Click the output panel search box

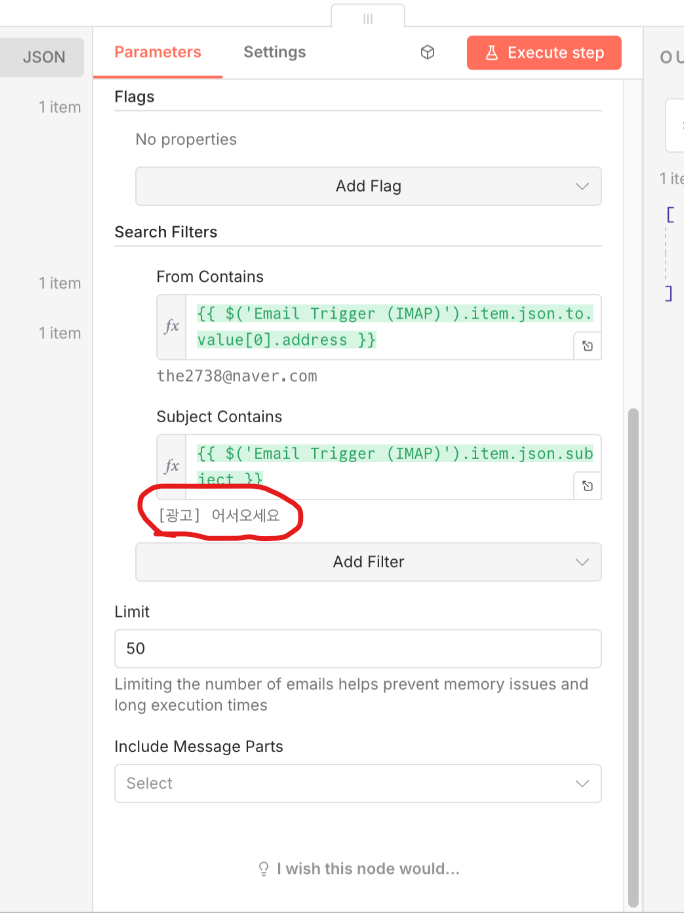click(x=675, y=127)
